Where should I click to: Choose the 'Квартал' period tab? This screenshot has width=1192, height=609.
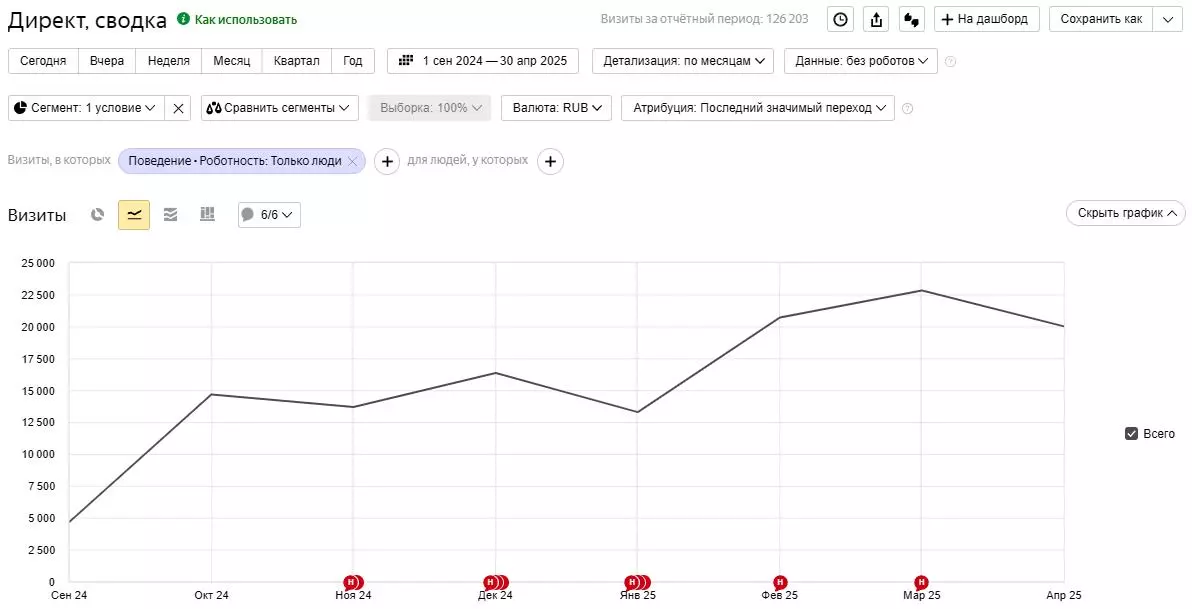(x=296, y=61)
